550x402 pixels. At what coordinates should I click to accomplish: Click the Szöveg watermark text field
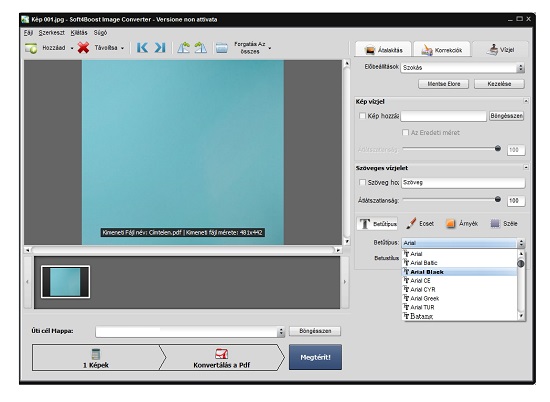pos(463,182)
